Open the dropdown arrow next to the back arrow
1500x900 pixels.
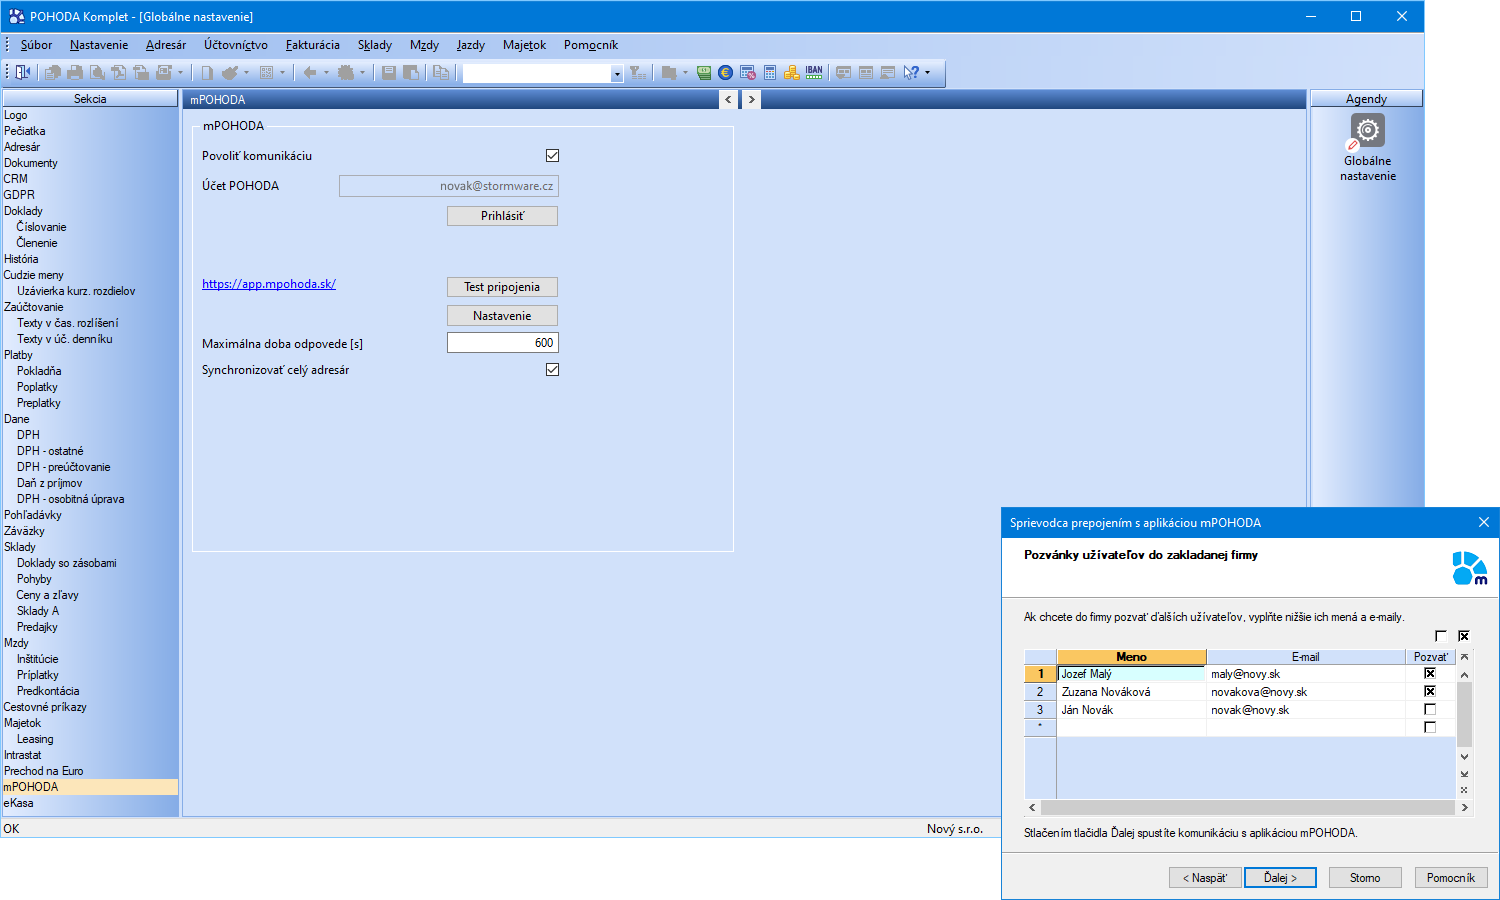pyautogui.click(x=326, y=72)
